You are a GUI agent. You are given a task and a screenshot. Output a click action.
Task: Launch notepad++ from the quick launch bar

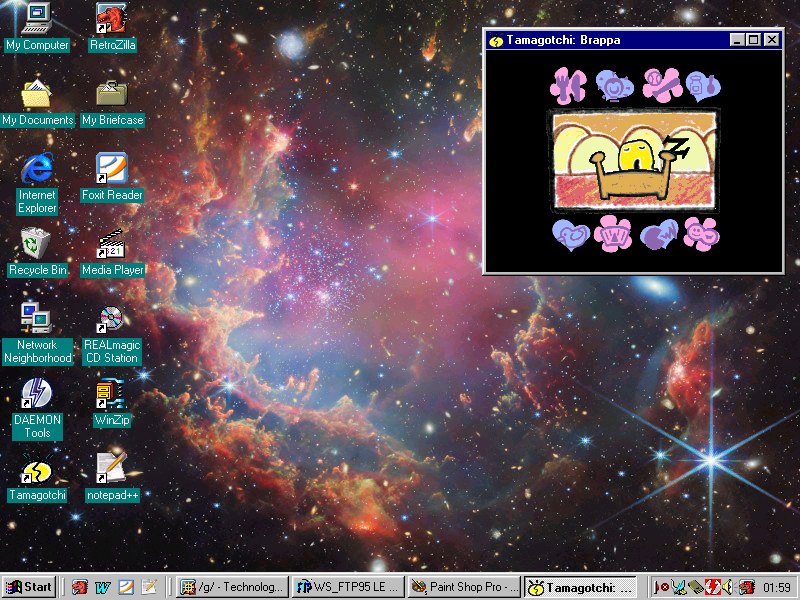(x=149, y=587)
